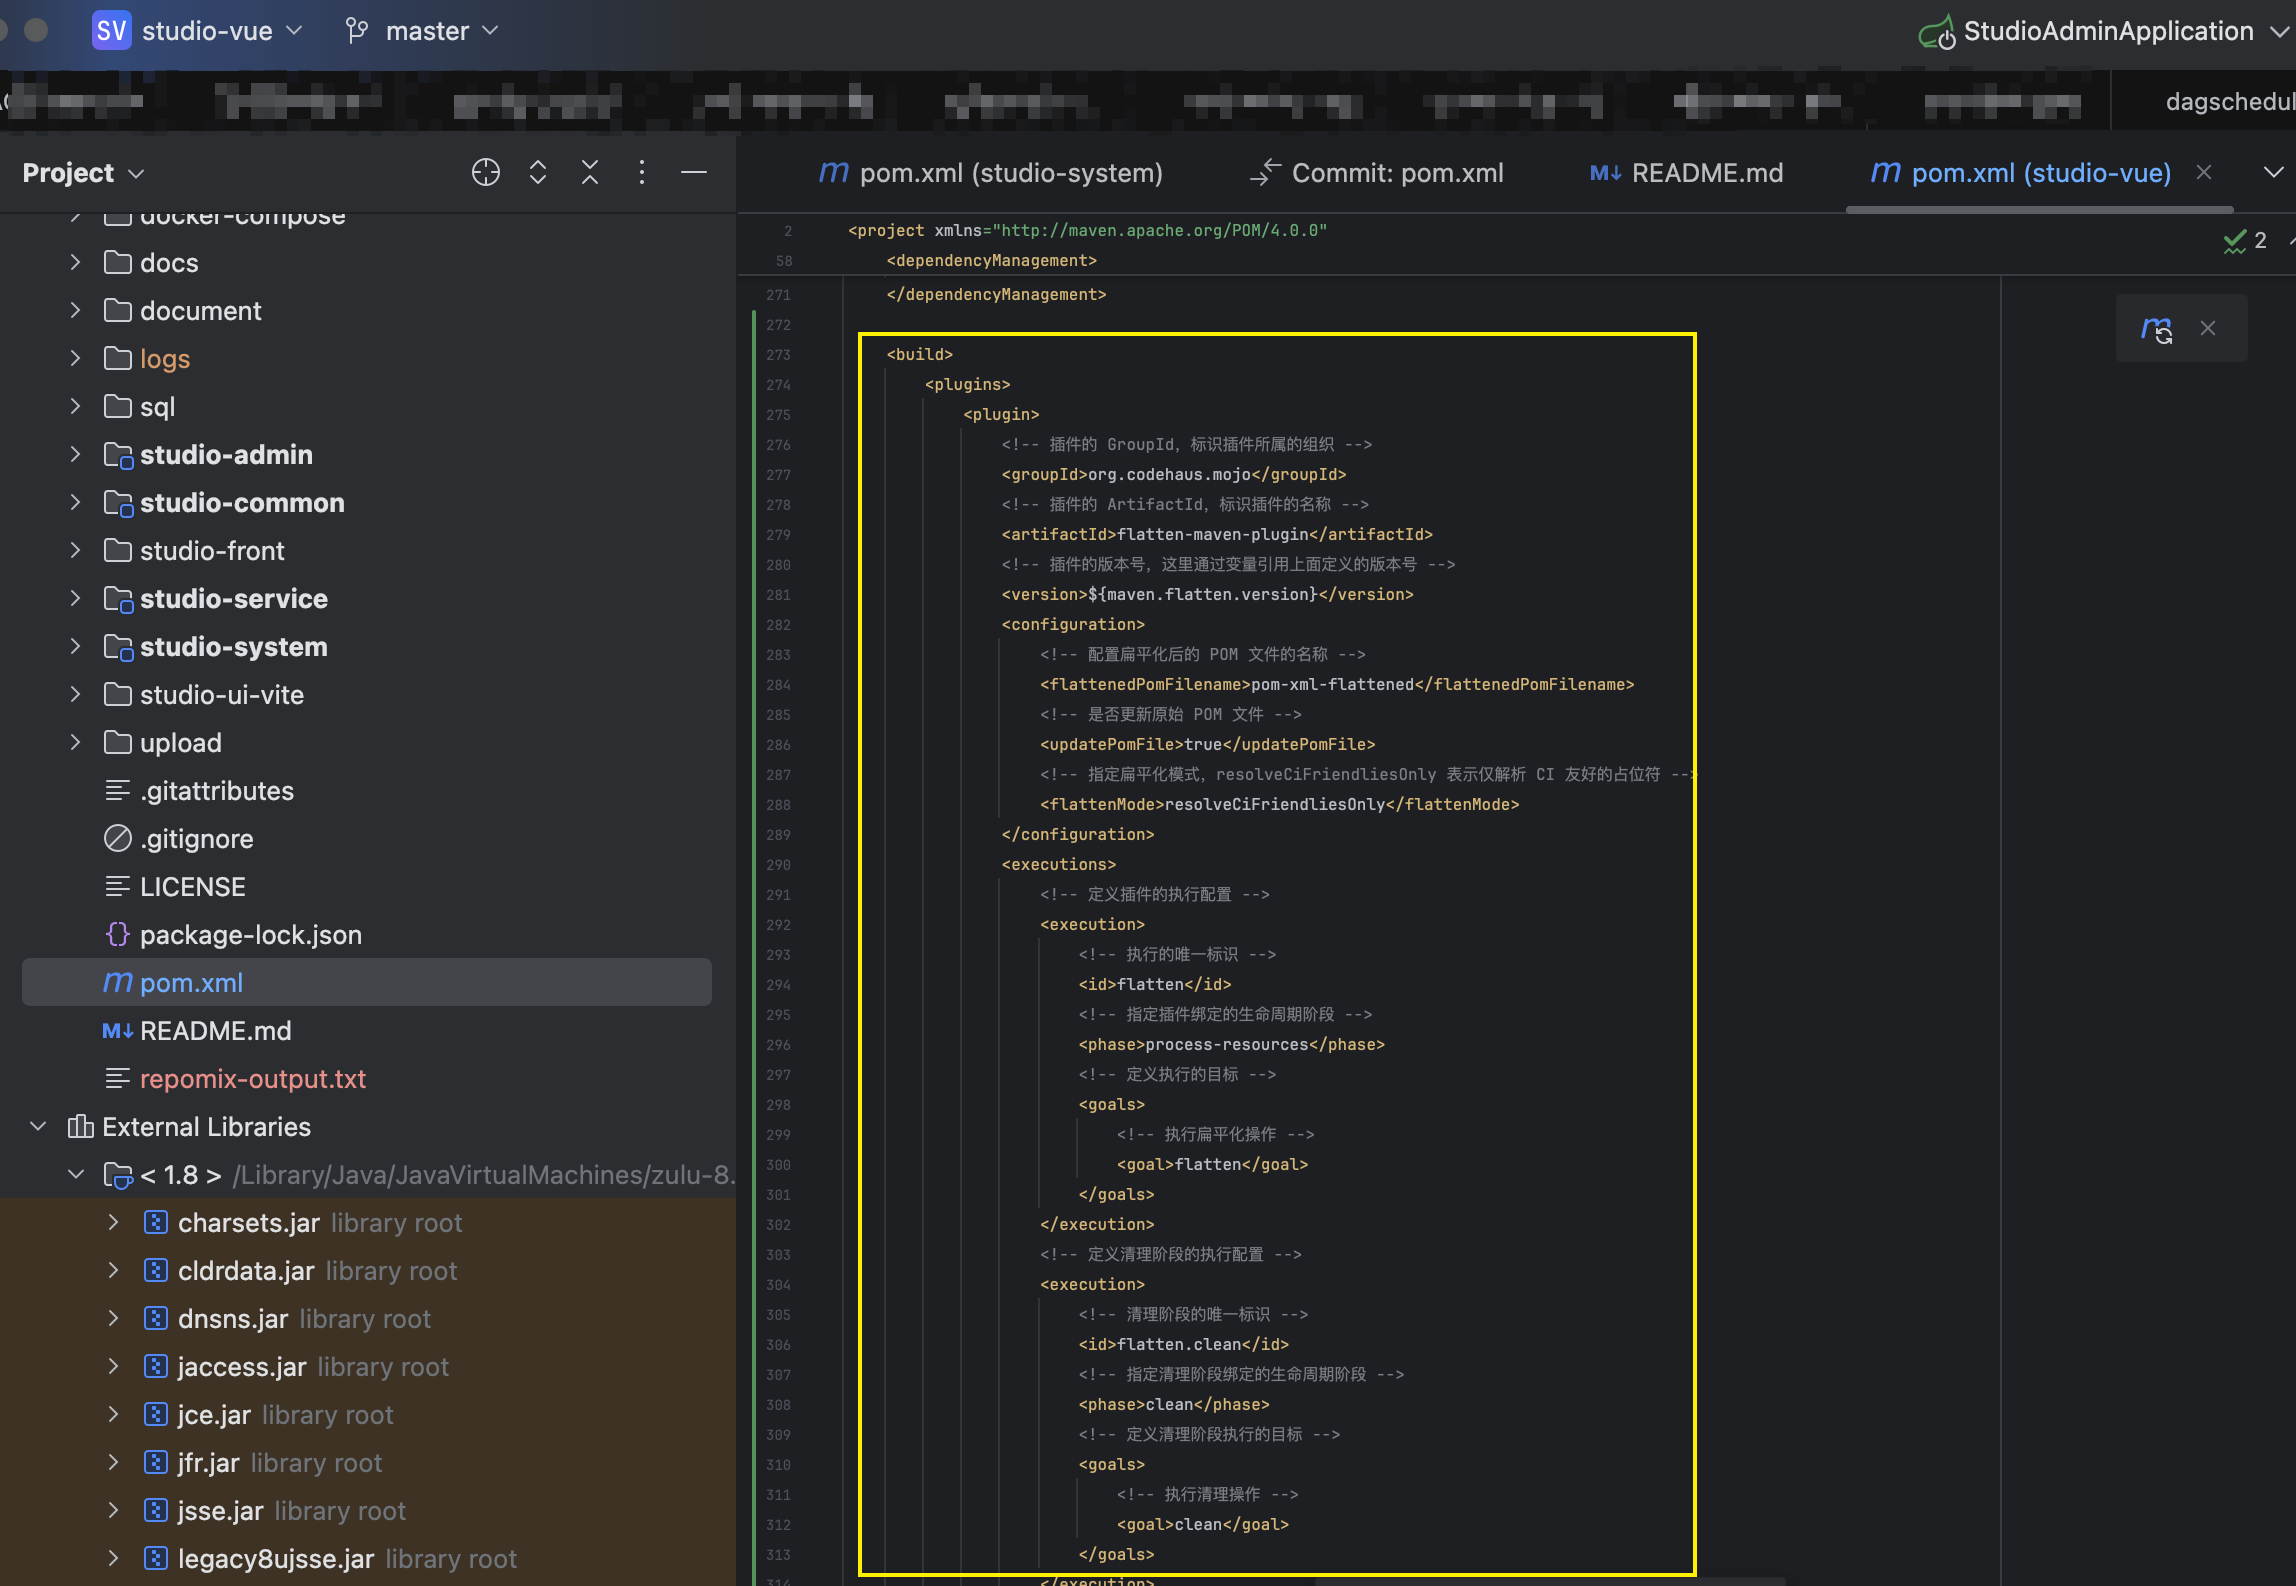This screenshot has width=2296, height=1586.
Task: Click the Expand All icon in Project panel
Action: [538, 172]
